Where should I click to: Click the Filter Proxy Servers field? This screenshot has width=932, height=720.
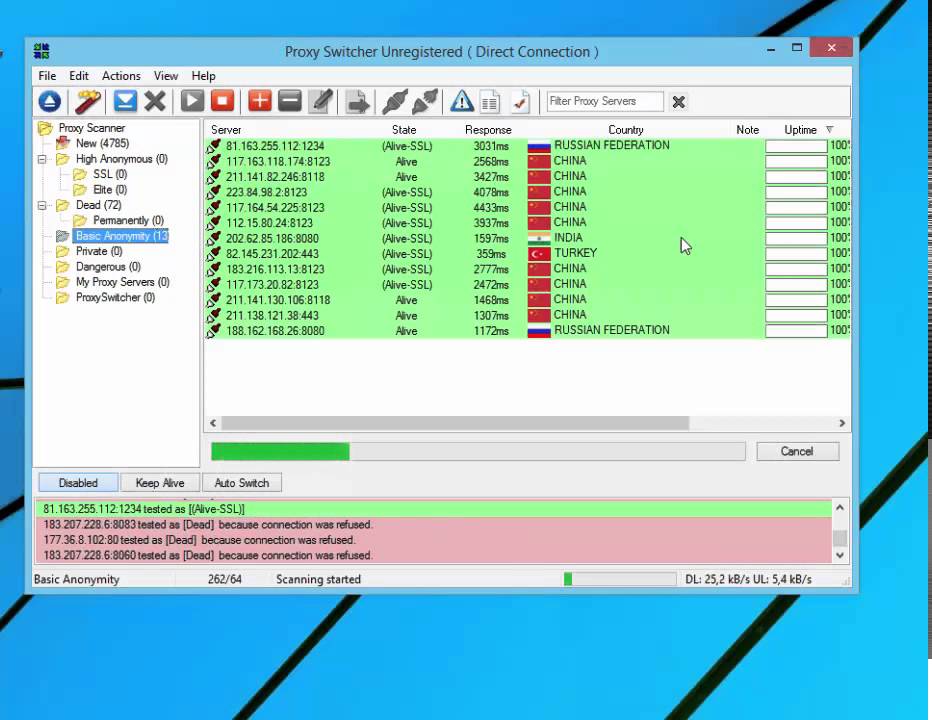pos(604,102)
